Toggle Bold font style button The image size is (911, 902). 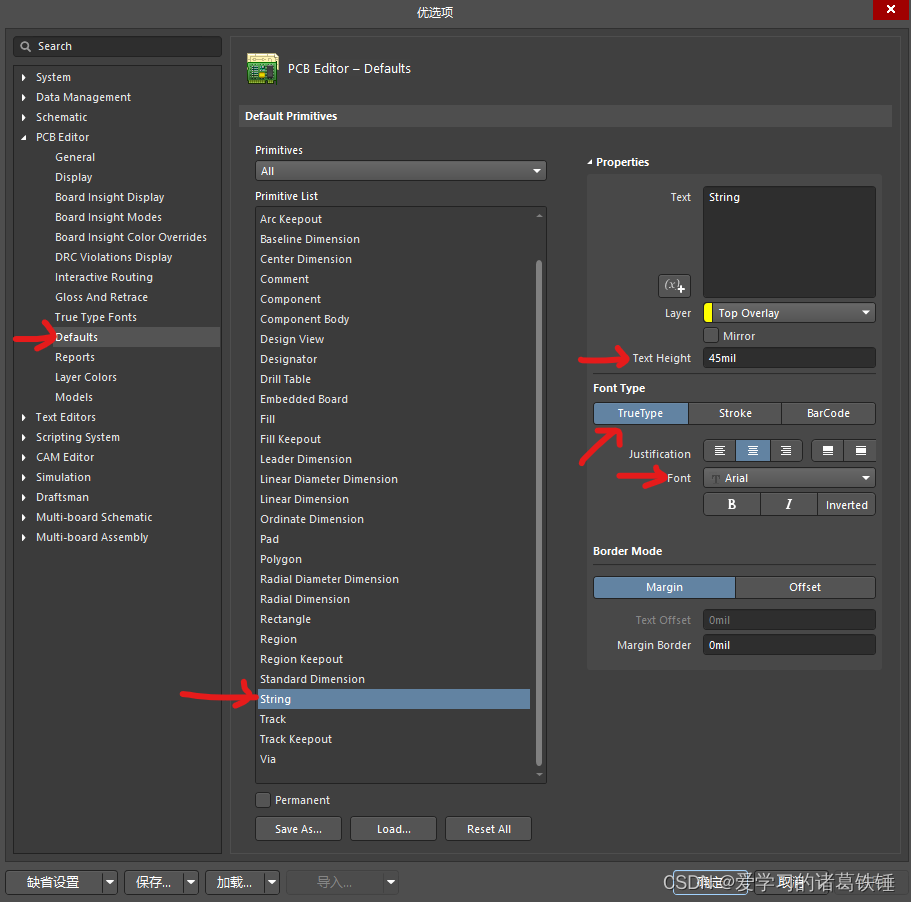pos(732,505)
